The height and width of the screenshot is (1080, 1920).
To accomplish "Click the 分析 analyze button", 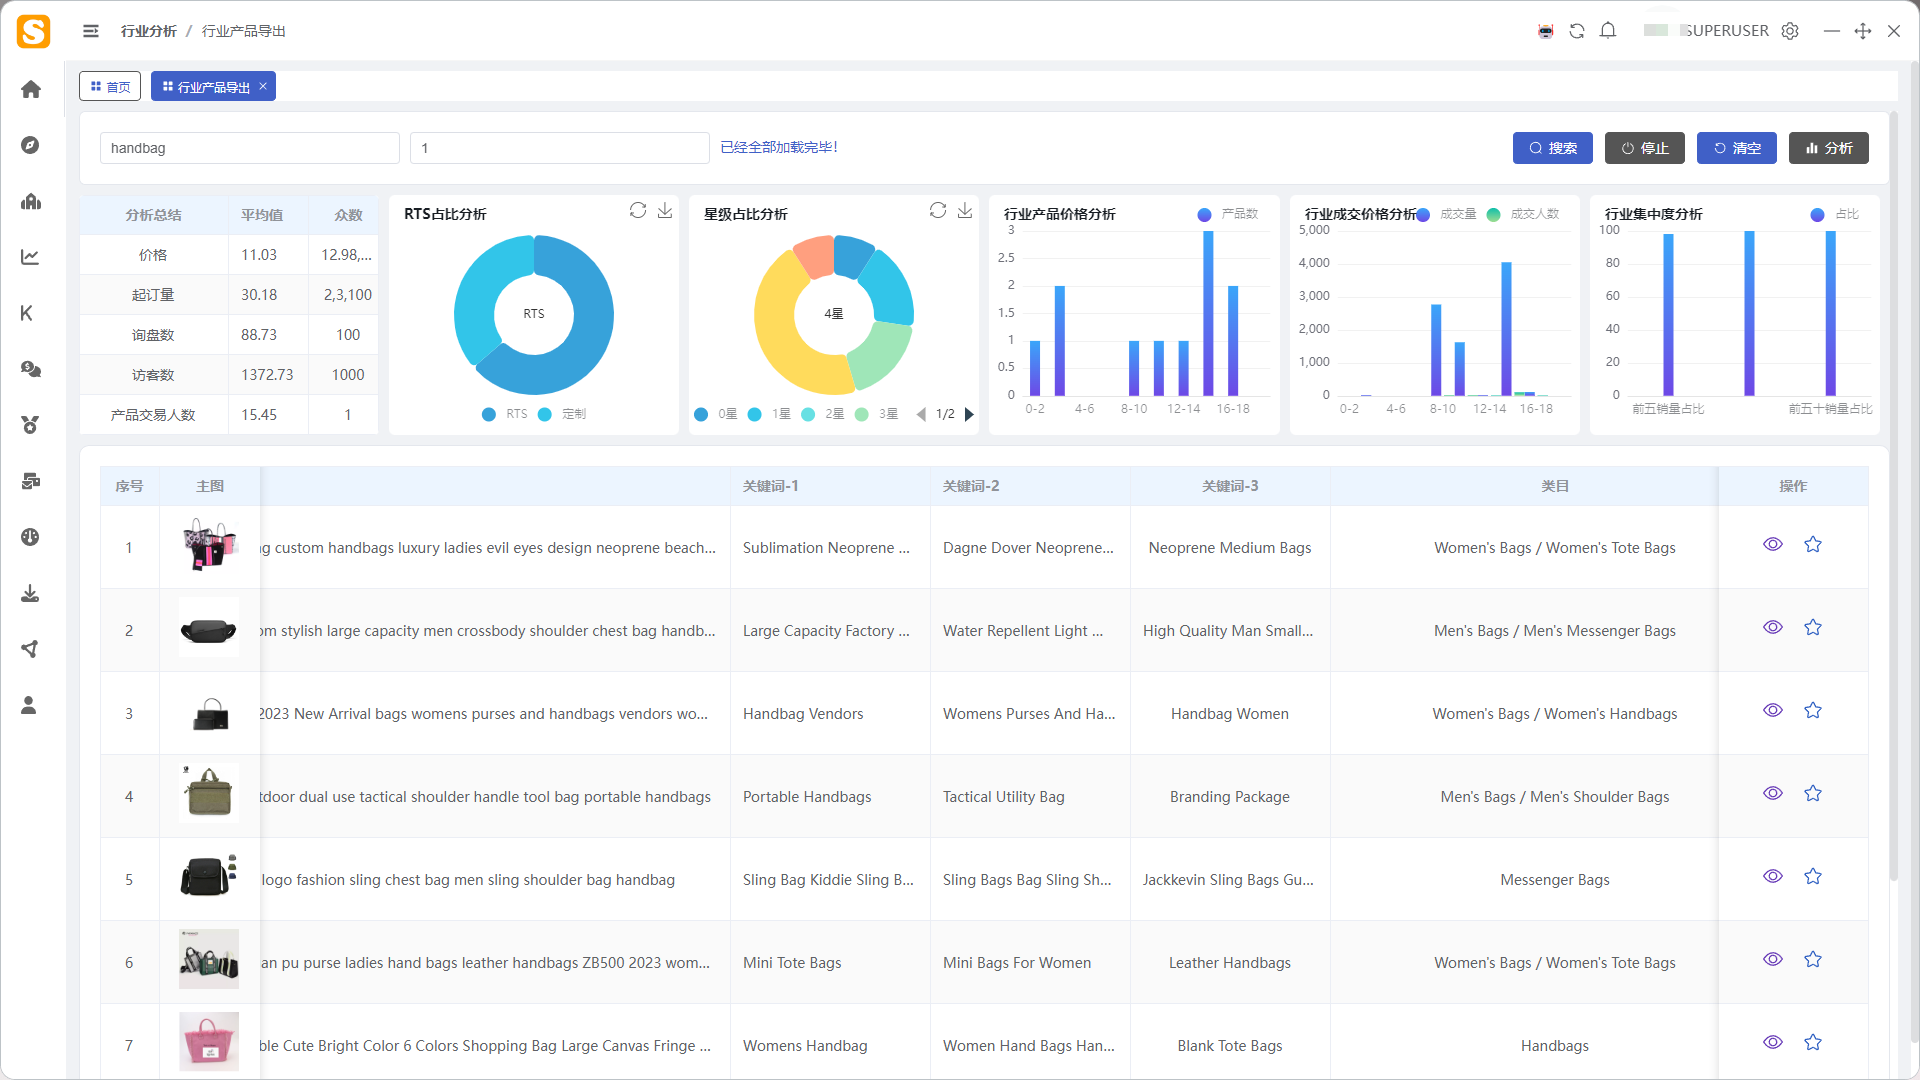I will coord(1829,148).
